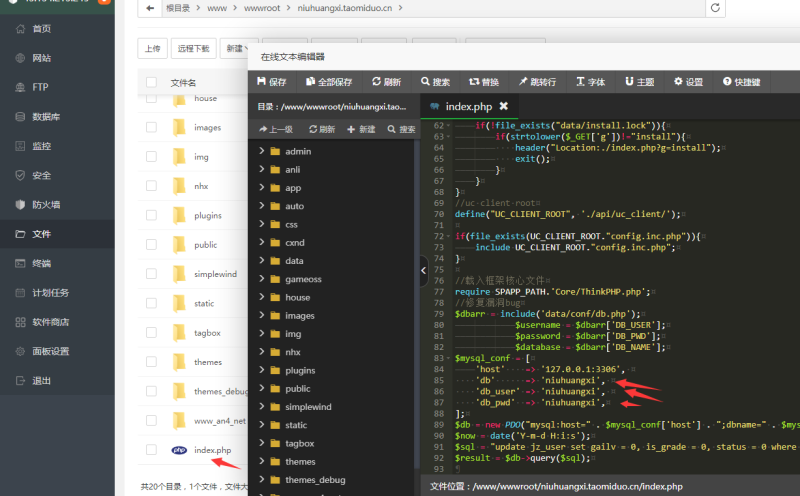Expand the tagbox folder in the tree
The height and width of the screenshot is (496, 800).
point(262,443)
